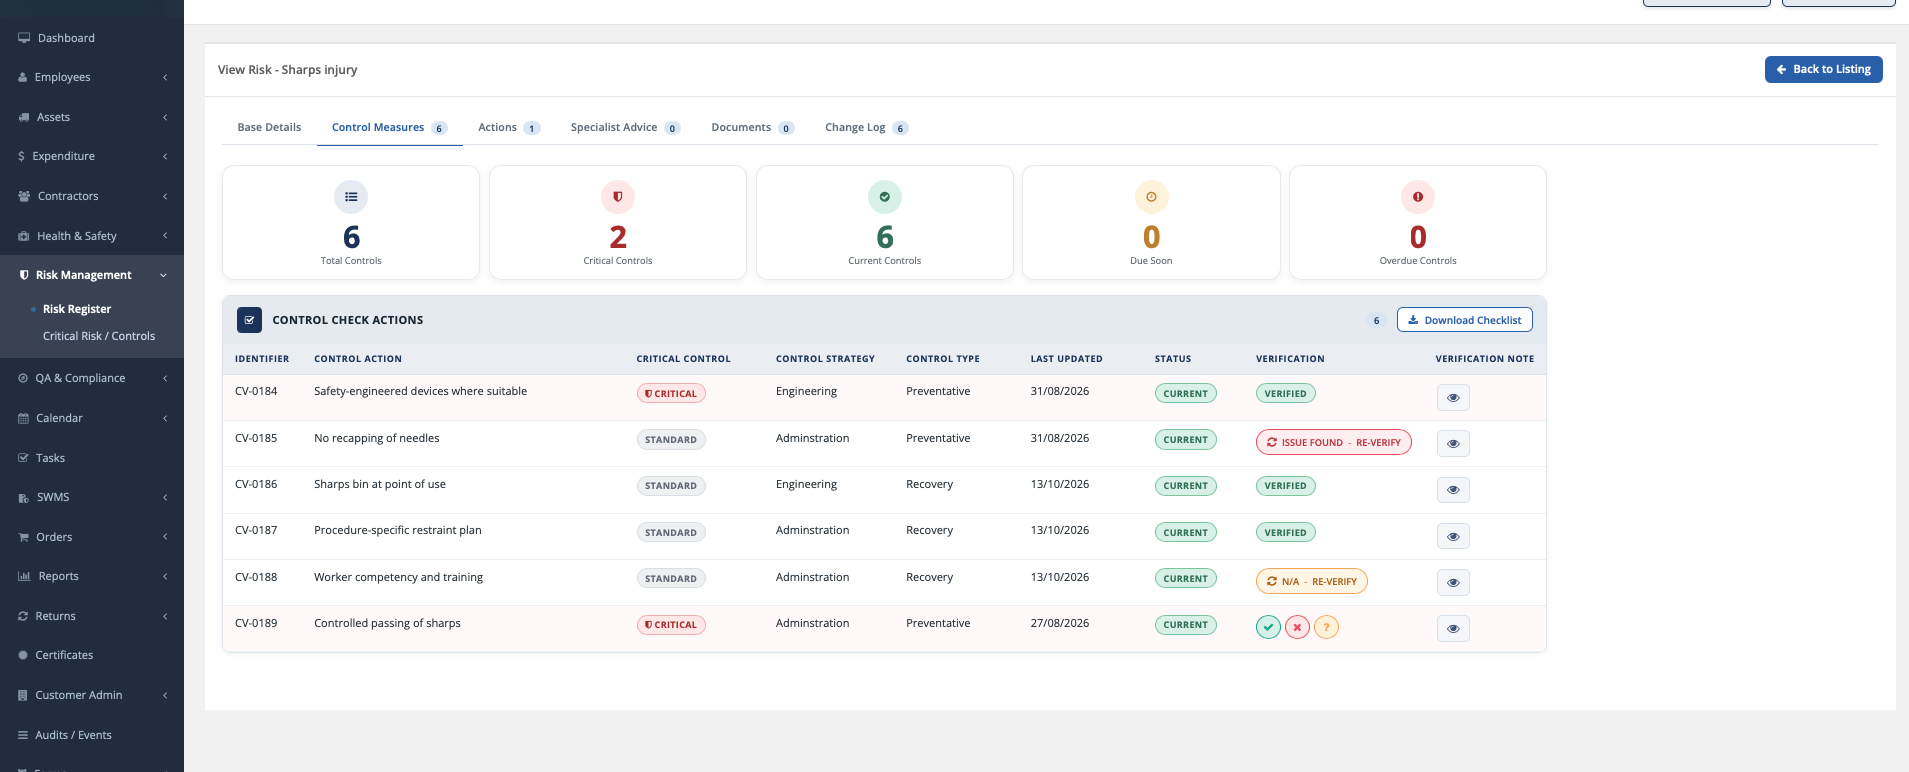1909x772 pixels.
Task: Open the Base Details tab
Action: (269, 127)
